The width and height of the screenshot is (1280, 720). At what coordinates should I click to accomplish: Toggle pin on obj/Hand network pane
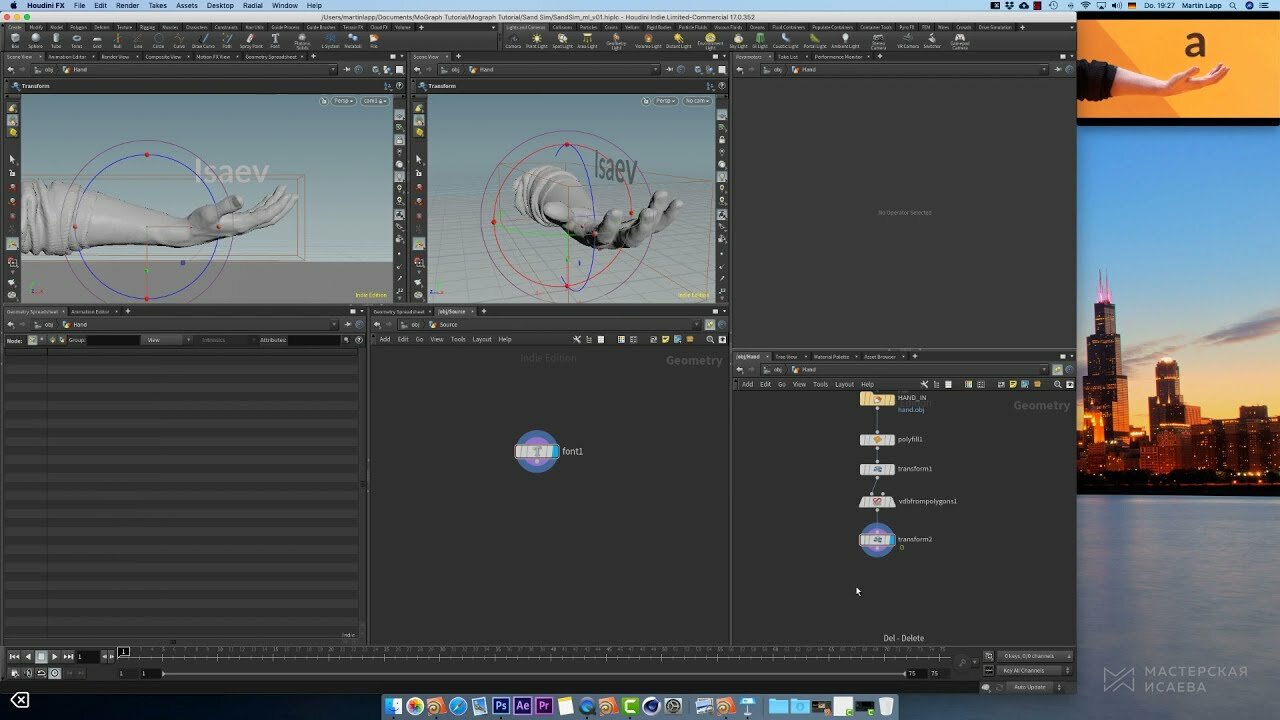[1057, 369]
